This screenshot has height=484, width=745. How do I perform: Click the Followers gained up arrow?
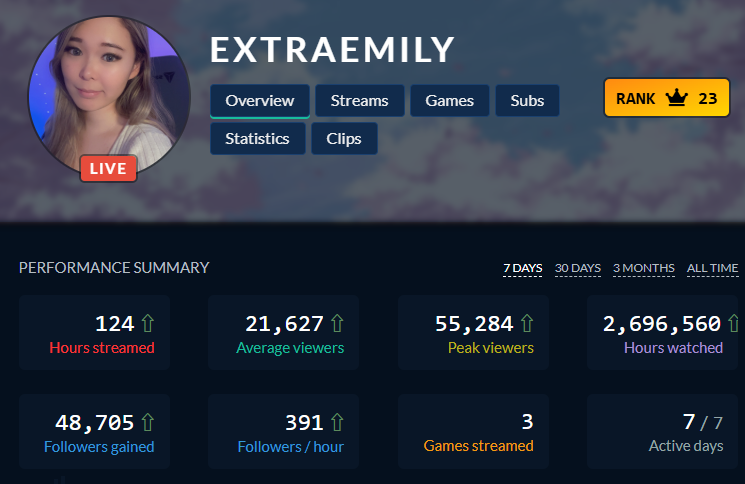click(148, 422)
